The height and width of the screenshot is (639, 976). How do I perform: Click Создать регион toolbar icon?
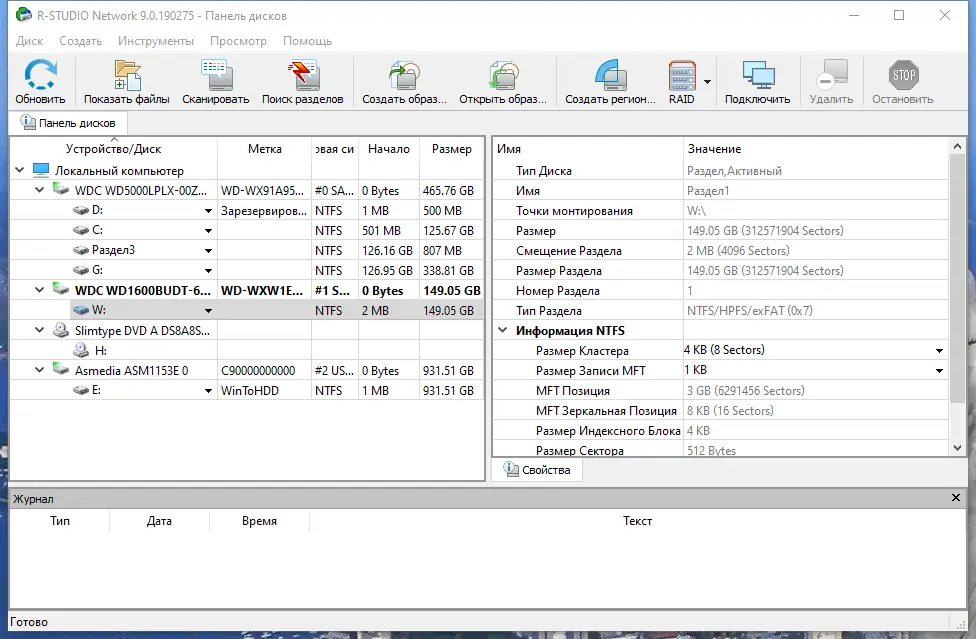click(611, 75)
